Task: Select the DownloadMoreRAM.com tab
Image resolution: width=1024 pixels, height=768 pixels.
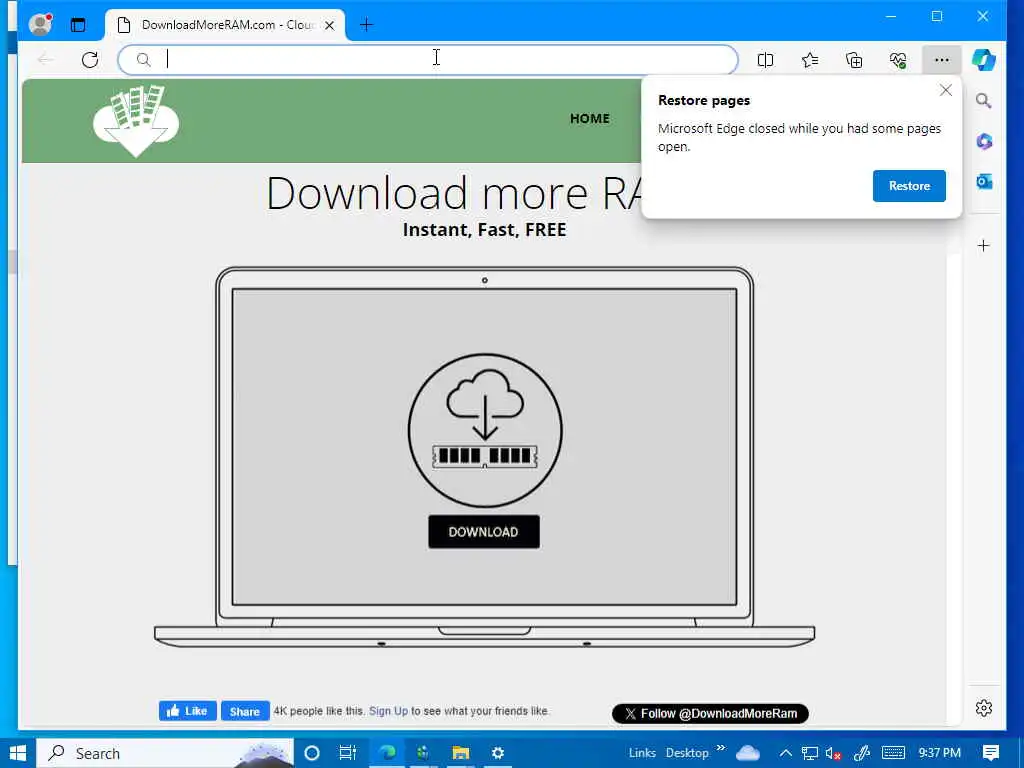Action: click(x=225, y=25)
